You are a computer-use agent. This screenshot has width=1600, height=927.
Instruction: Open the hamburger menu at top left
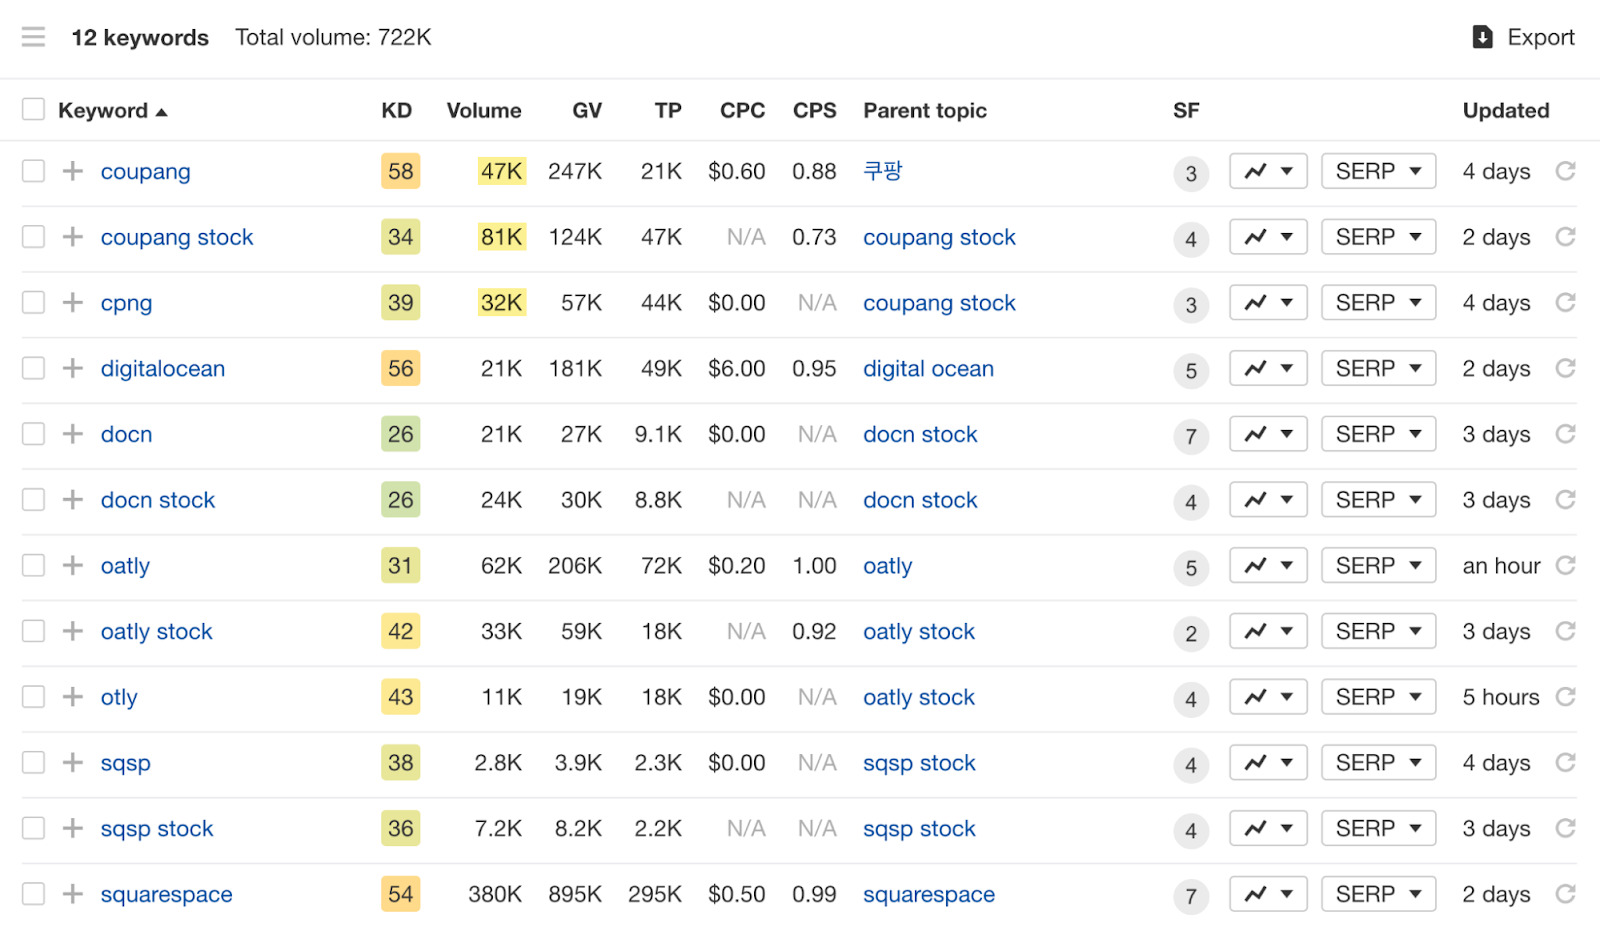33,37
